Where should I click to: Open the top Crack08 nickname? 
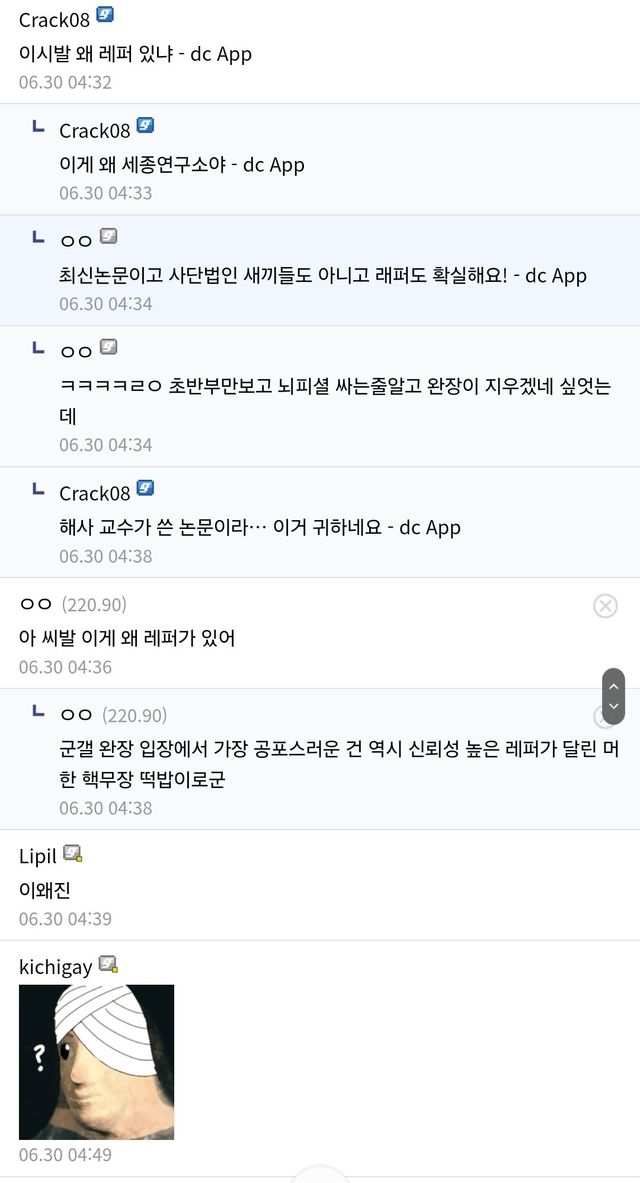click(54, 19)
